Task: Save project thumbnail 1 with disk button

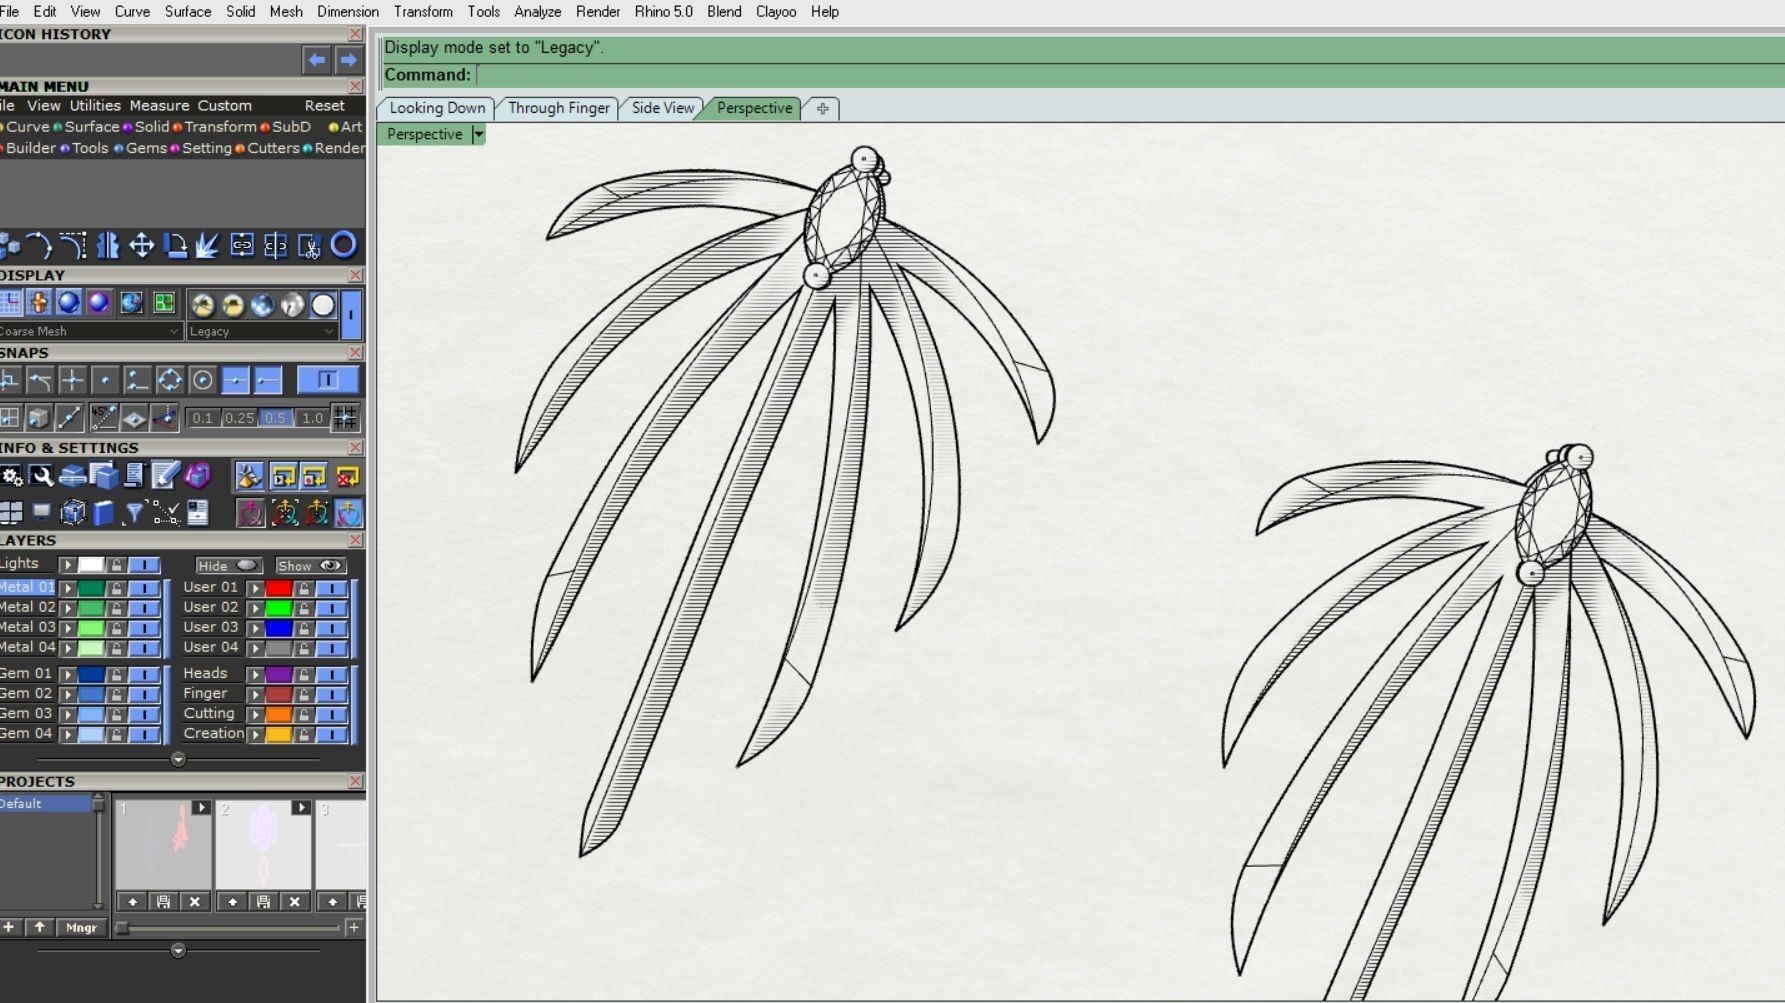Action: (163, 901)
